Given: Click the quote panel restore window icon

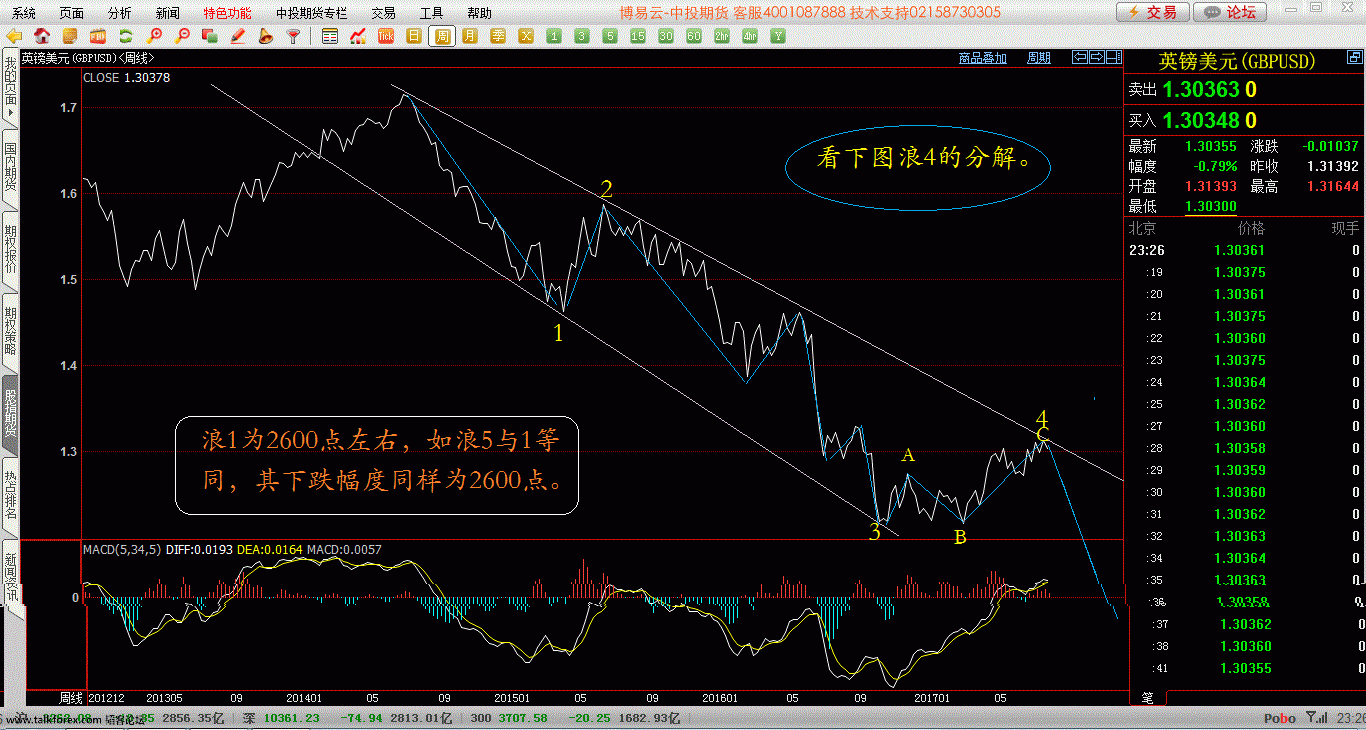Looking at the screenshot, I should pyautogui.click(x=1354, y=58).
